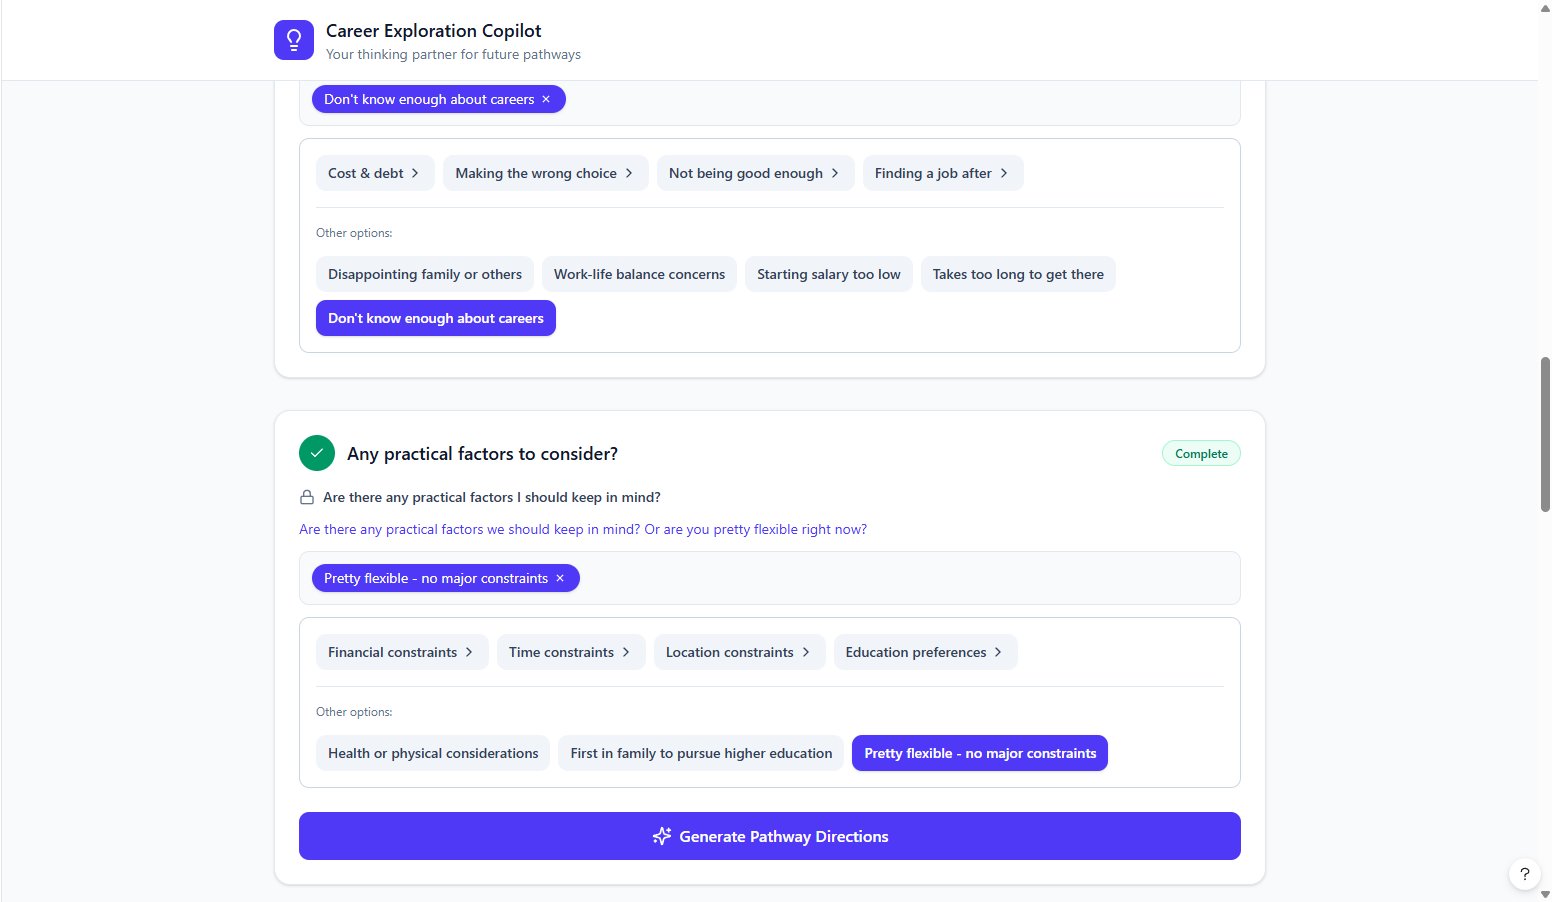Viewport: 1552px width, 902px height.
Task: Click the "Any practical factors to consider?" heading
Action: (482, 453)
